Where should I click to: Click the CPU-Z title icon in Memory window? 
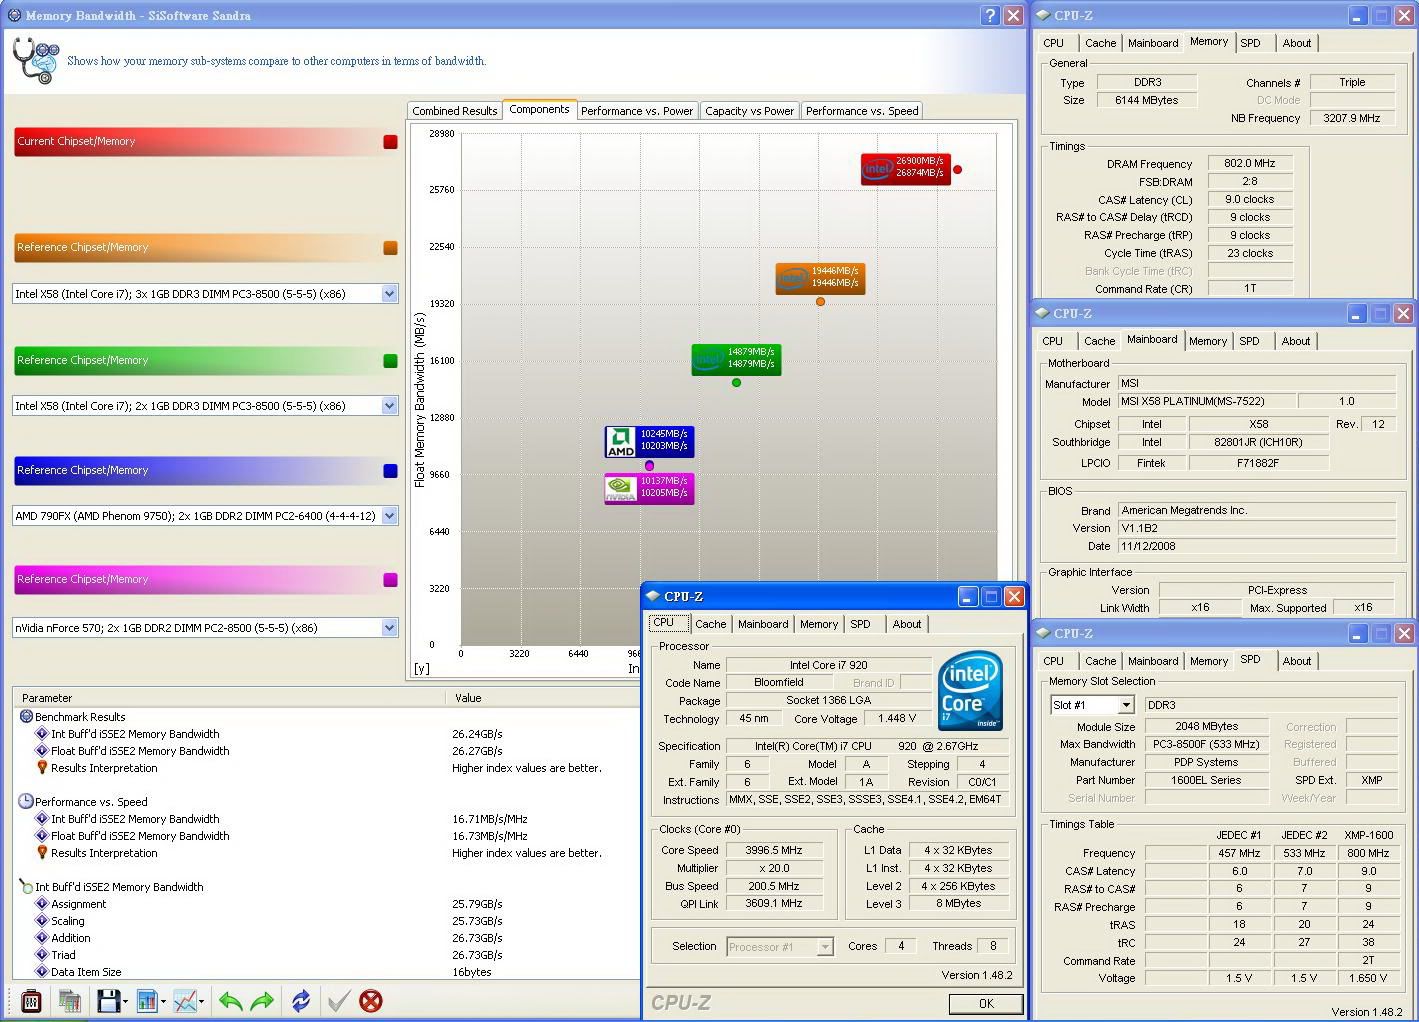tap(1043, 15)
